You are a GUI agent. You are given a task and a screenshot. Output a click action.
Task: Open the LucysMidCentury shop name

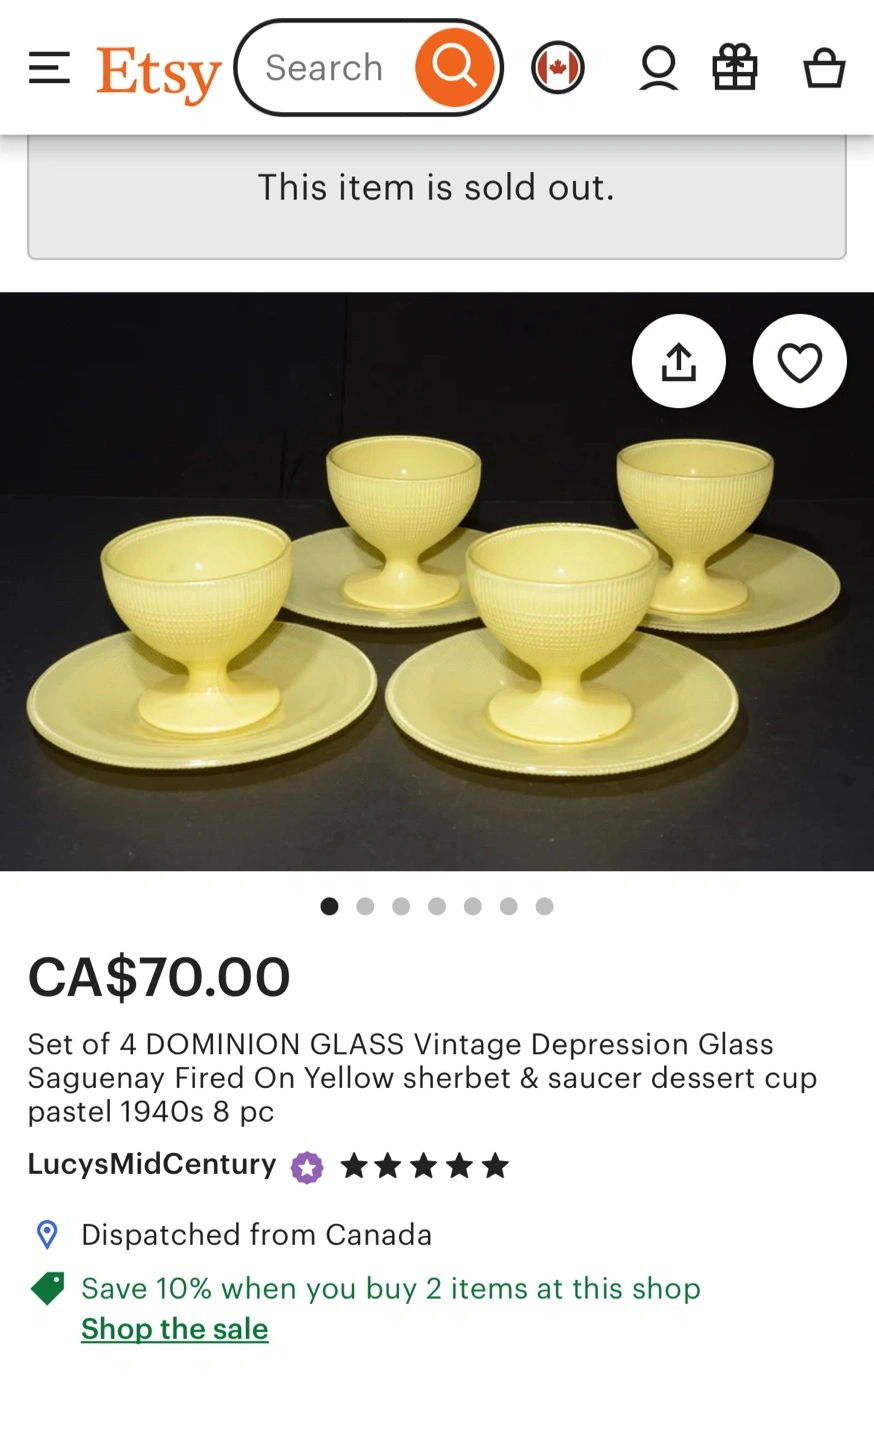(x=152, y=1164)
